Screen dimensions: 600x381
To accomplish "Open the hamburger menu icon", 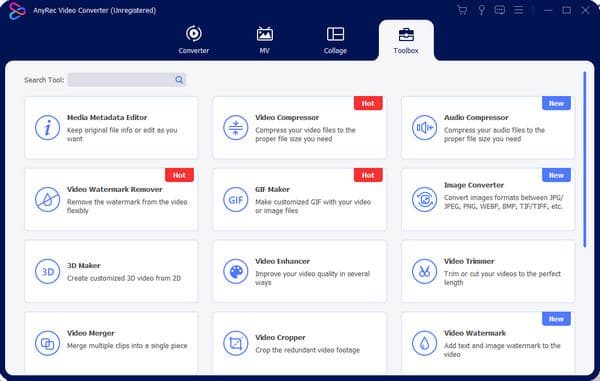I will 518,10.
